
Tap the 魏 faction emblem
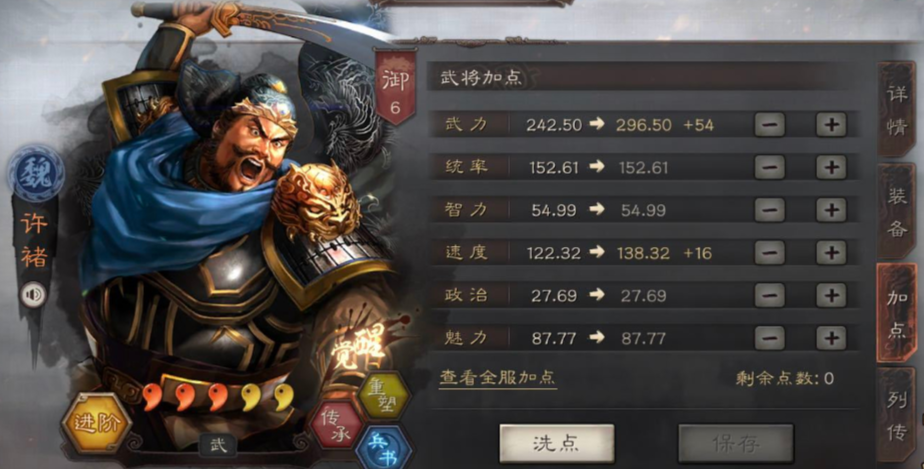(37, 173)
